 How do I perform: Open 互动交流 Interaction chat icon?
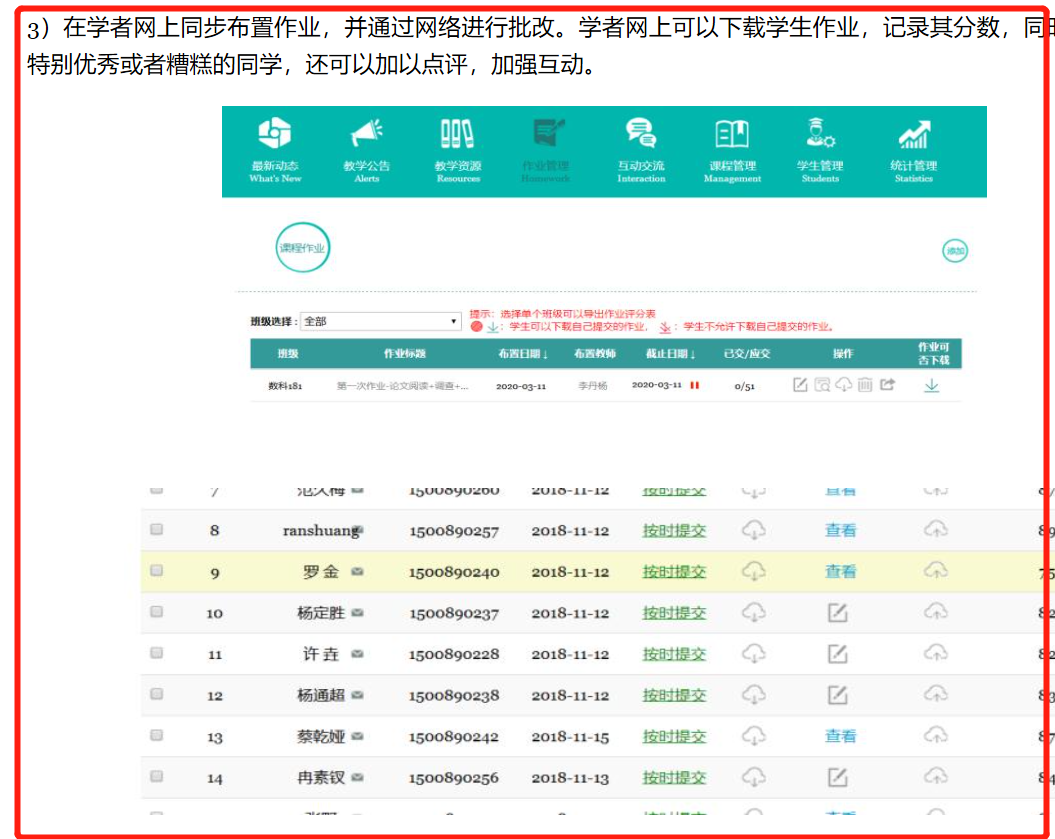click(x=641, y=135)
